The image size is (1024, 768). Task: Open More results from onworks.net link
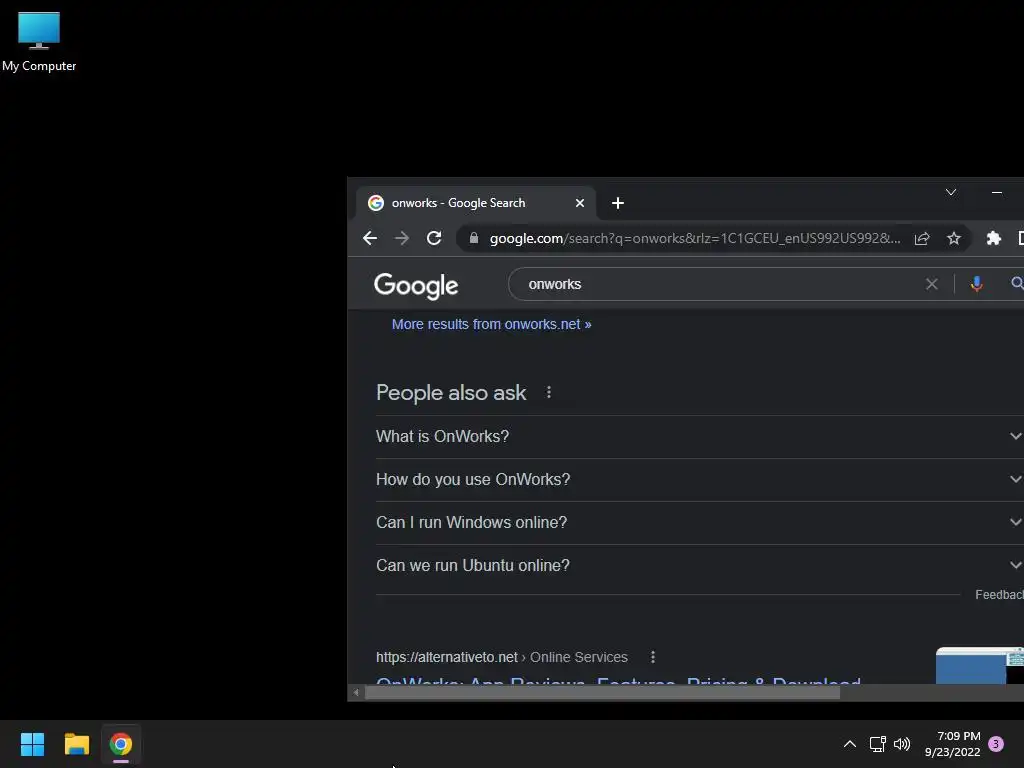491,324
